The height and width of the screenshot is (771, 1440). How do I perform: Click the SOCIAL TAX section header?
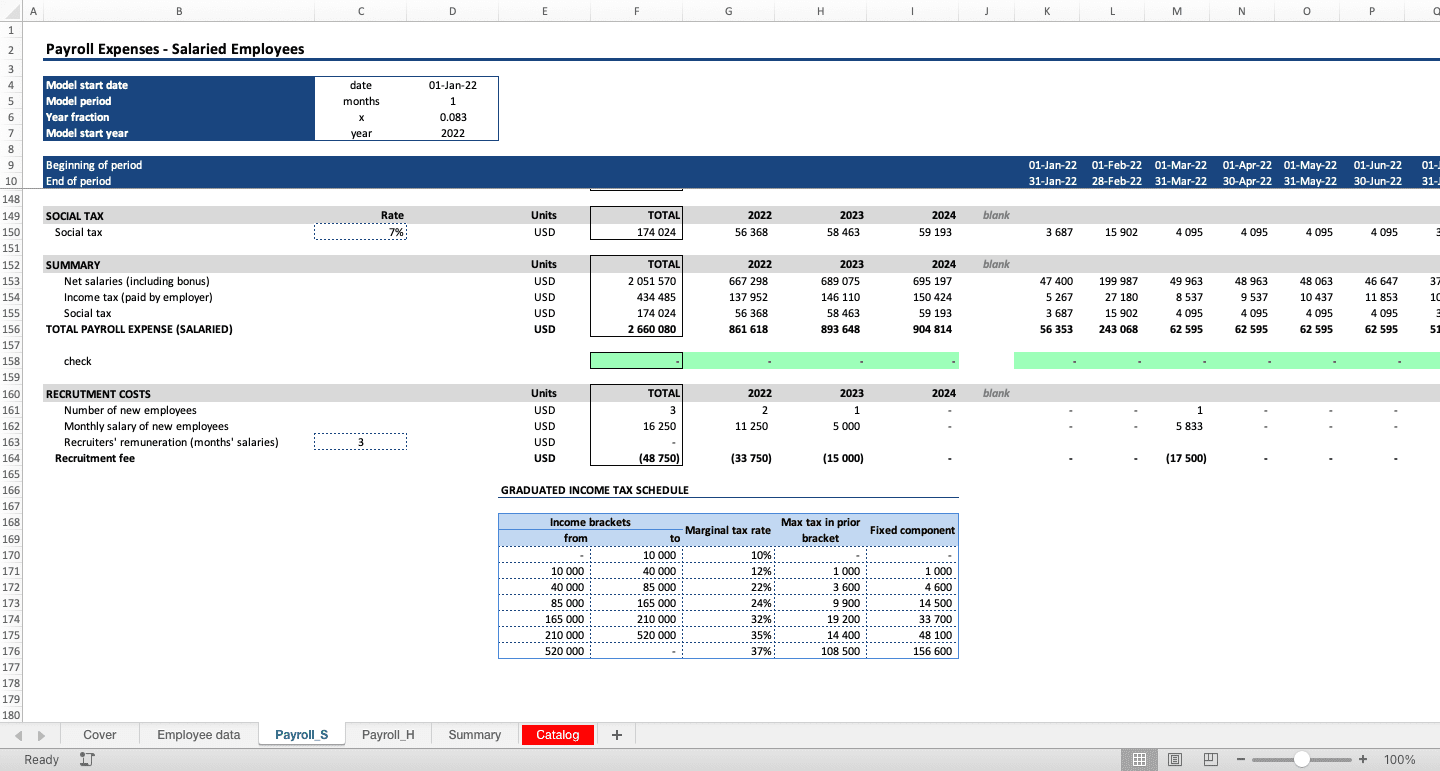click(x=75, y=215)
